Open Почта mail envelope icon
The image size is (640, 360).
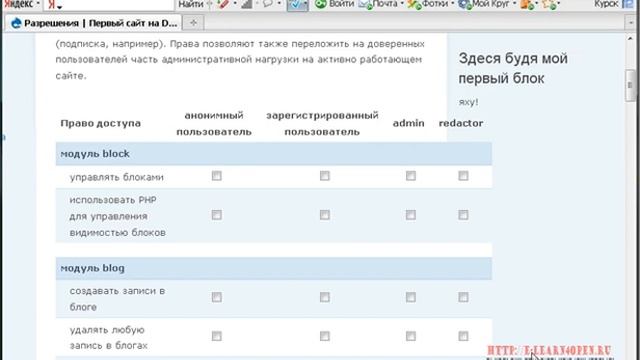(x=365, y=4)
